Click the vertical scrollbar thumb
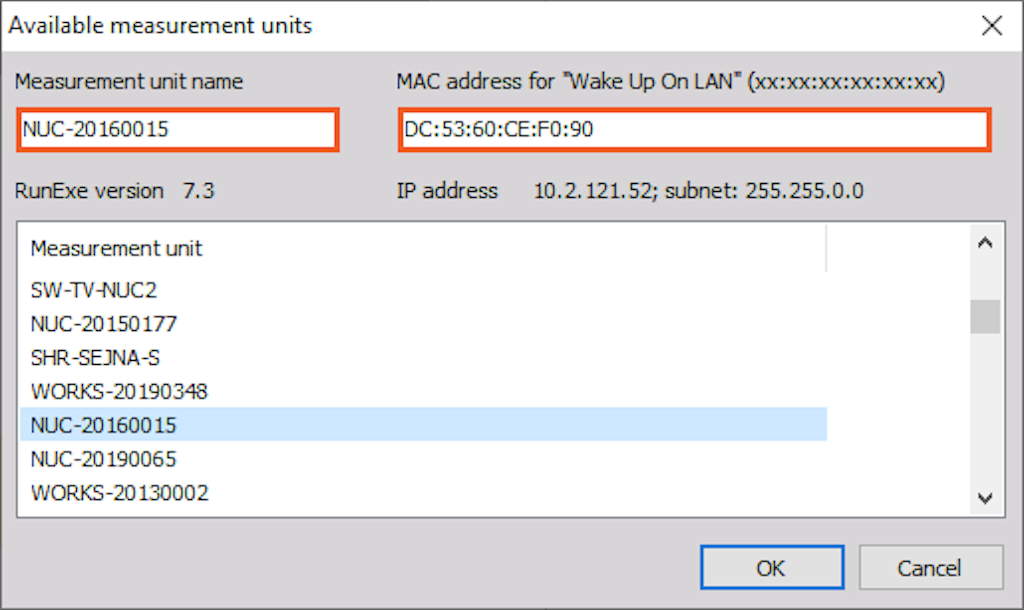This screenshot has height=610, width=1024. pos(985,317)
